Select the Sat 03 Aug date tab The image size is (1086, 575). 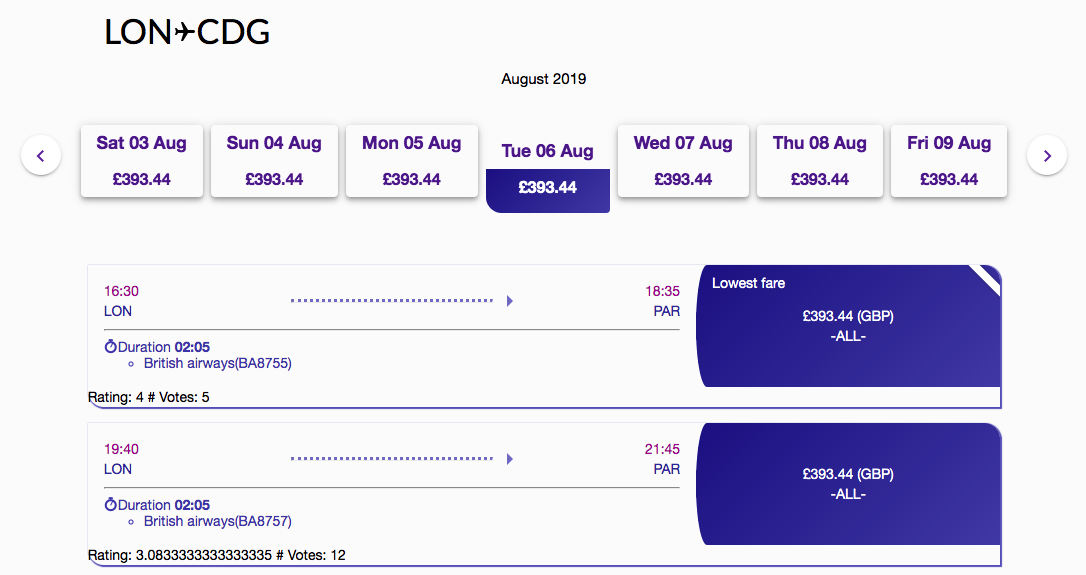[141, 161]
